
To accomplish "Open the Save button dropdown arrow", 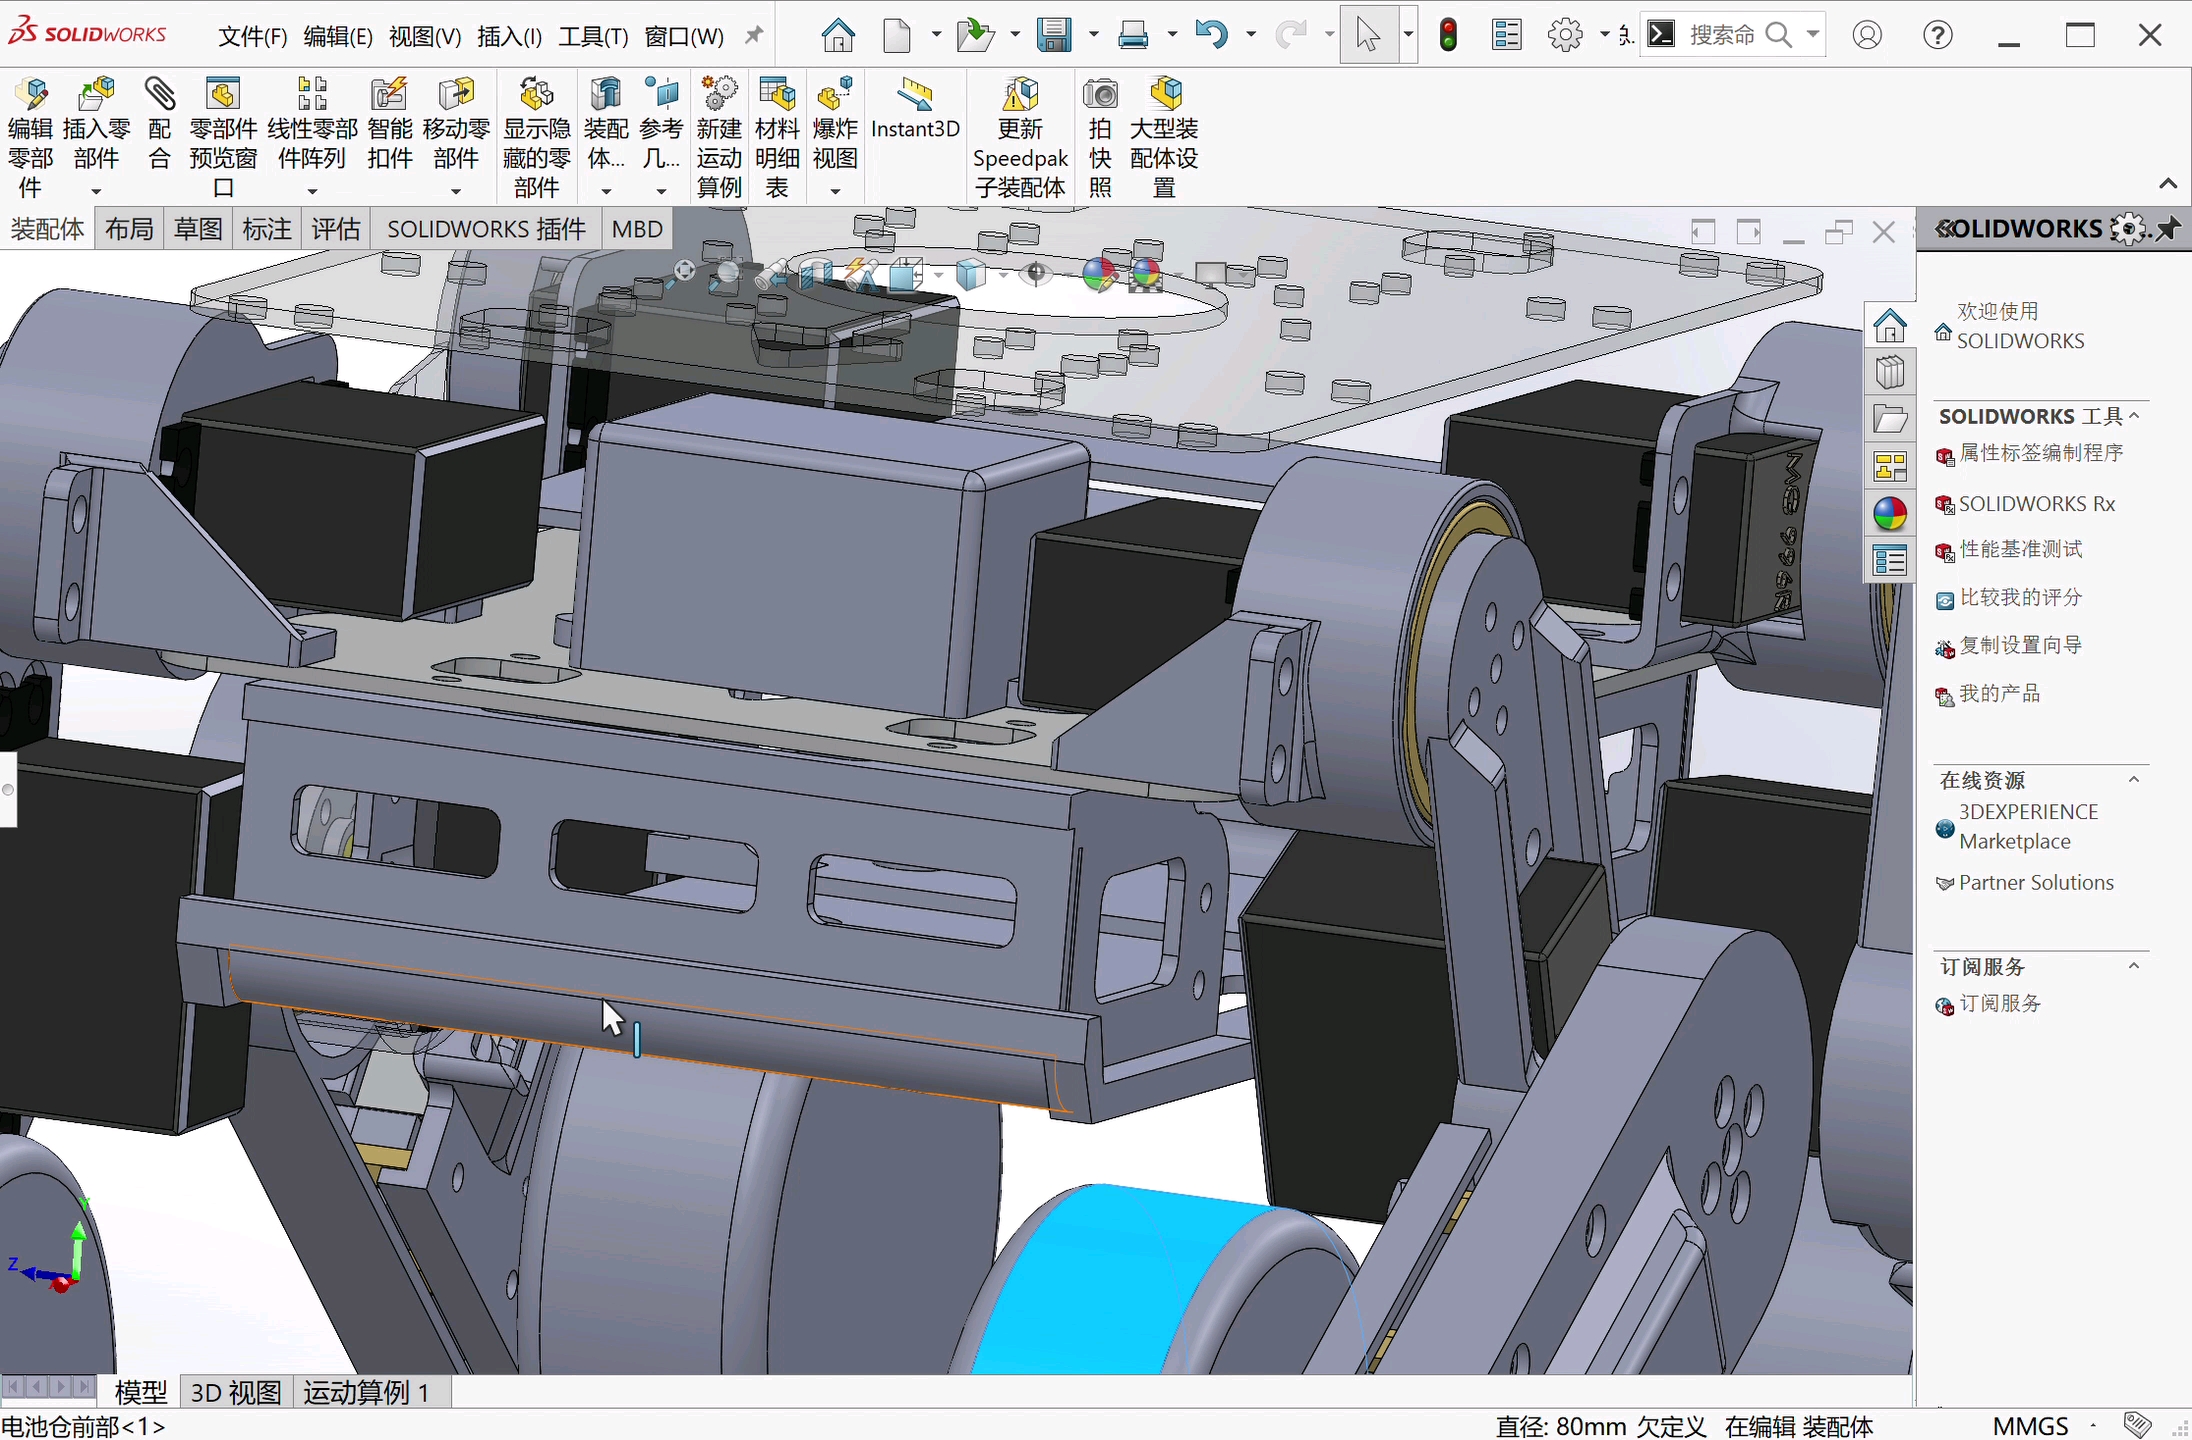I will coord(1093,36).
